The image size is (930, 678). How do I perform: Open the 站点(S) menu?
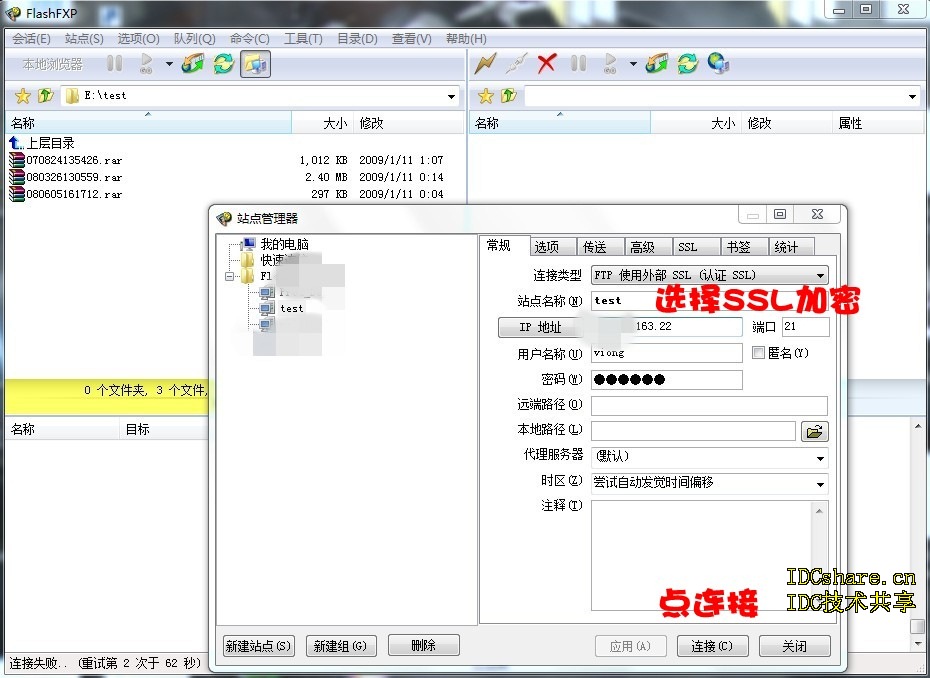pyautogui.click(x=84, y=39)
